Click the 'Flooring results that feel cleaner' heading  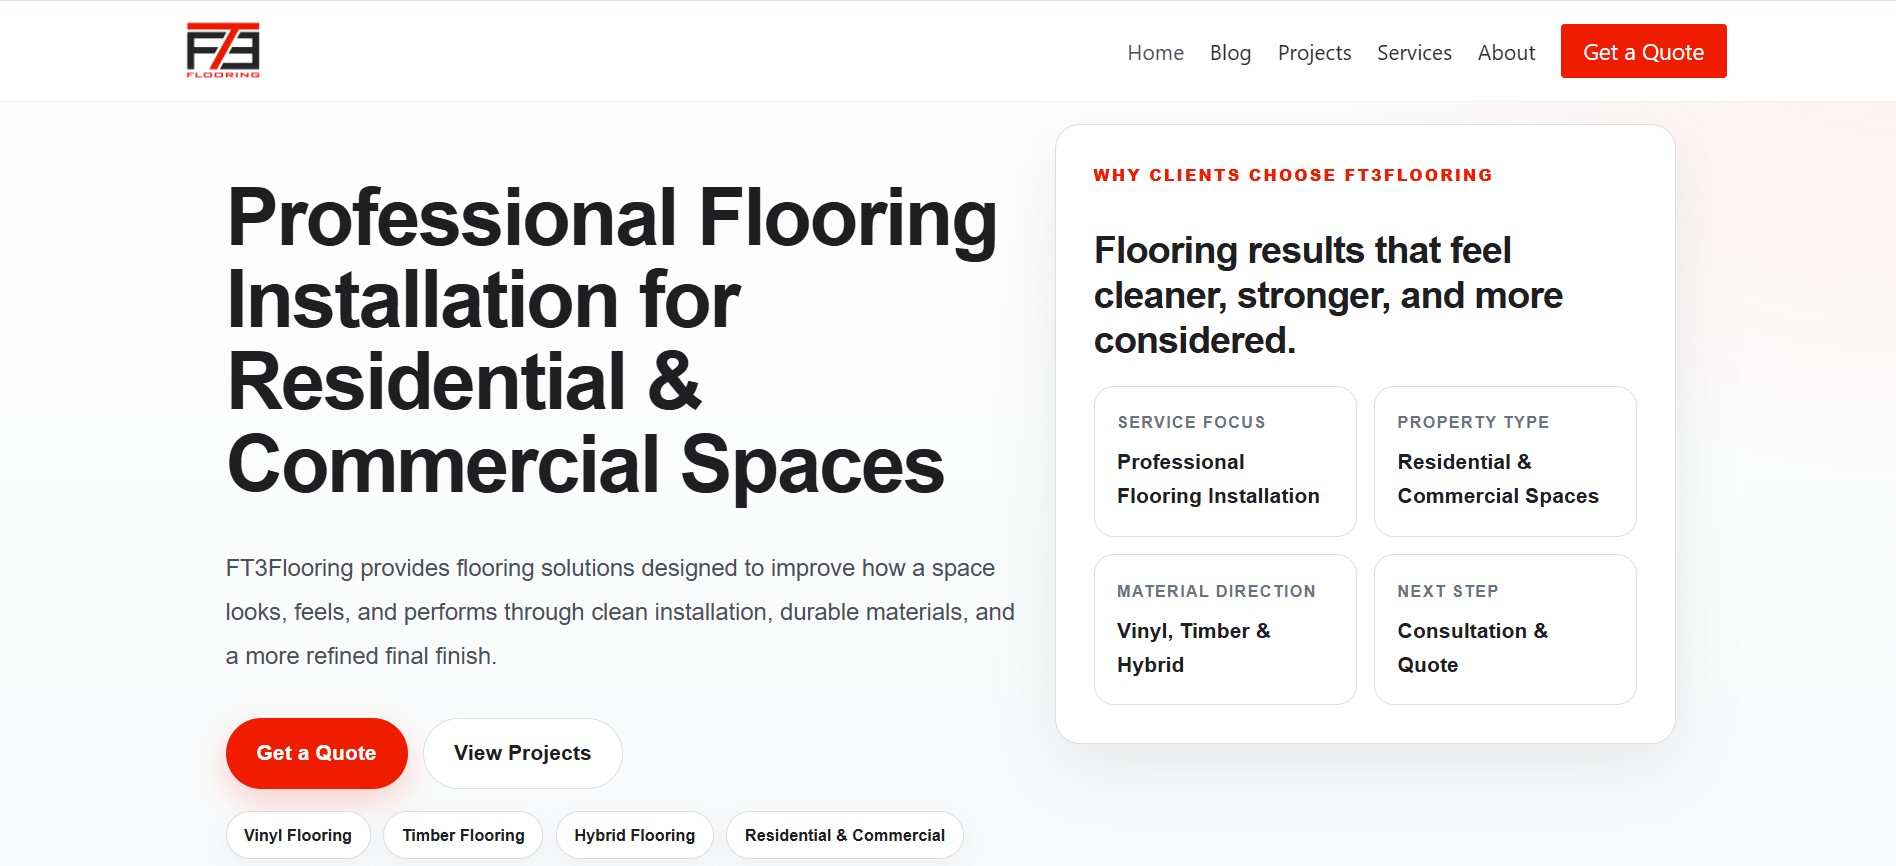coord(1328,295)
